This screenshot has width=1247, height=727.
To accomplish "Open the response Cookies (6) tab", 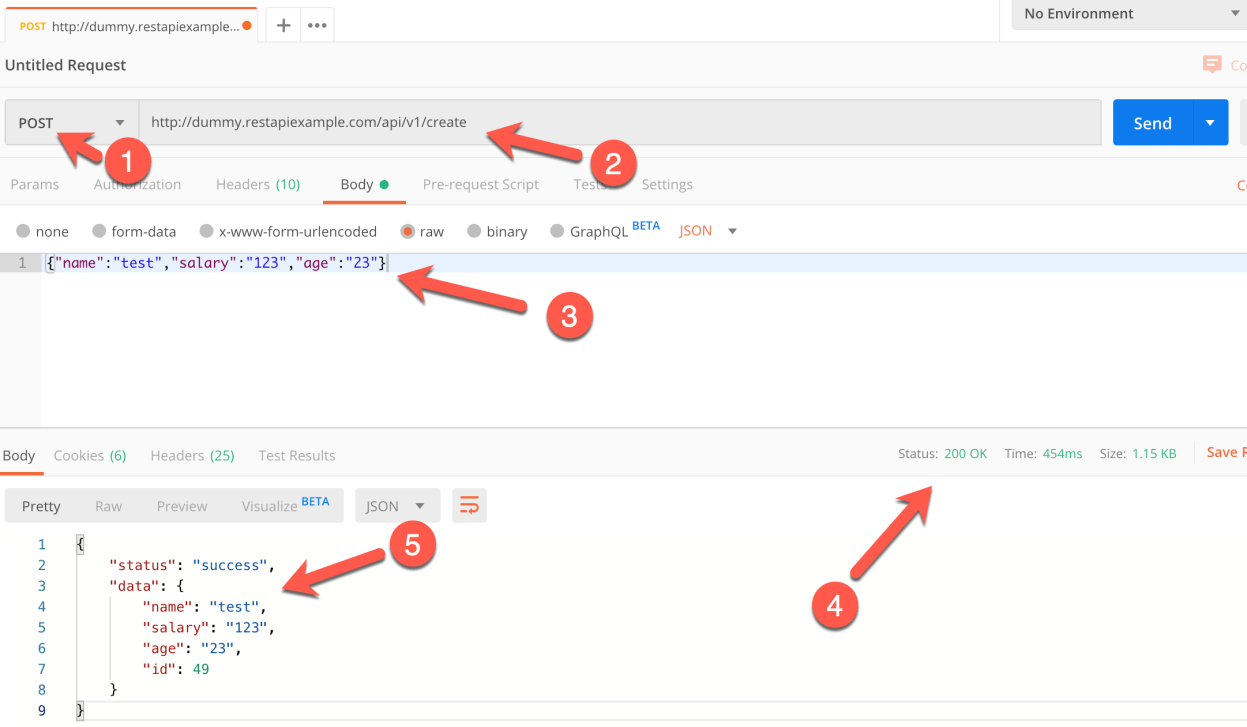I will pos(90,455).
